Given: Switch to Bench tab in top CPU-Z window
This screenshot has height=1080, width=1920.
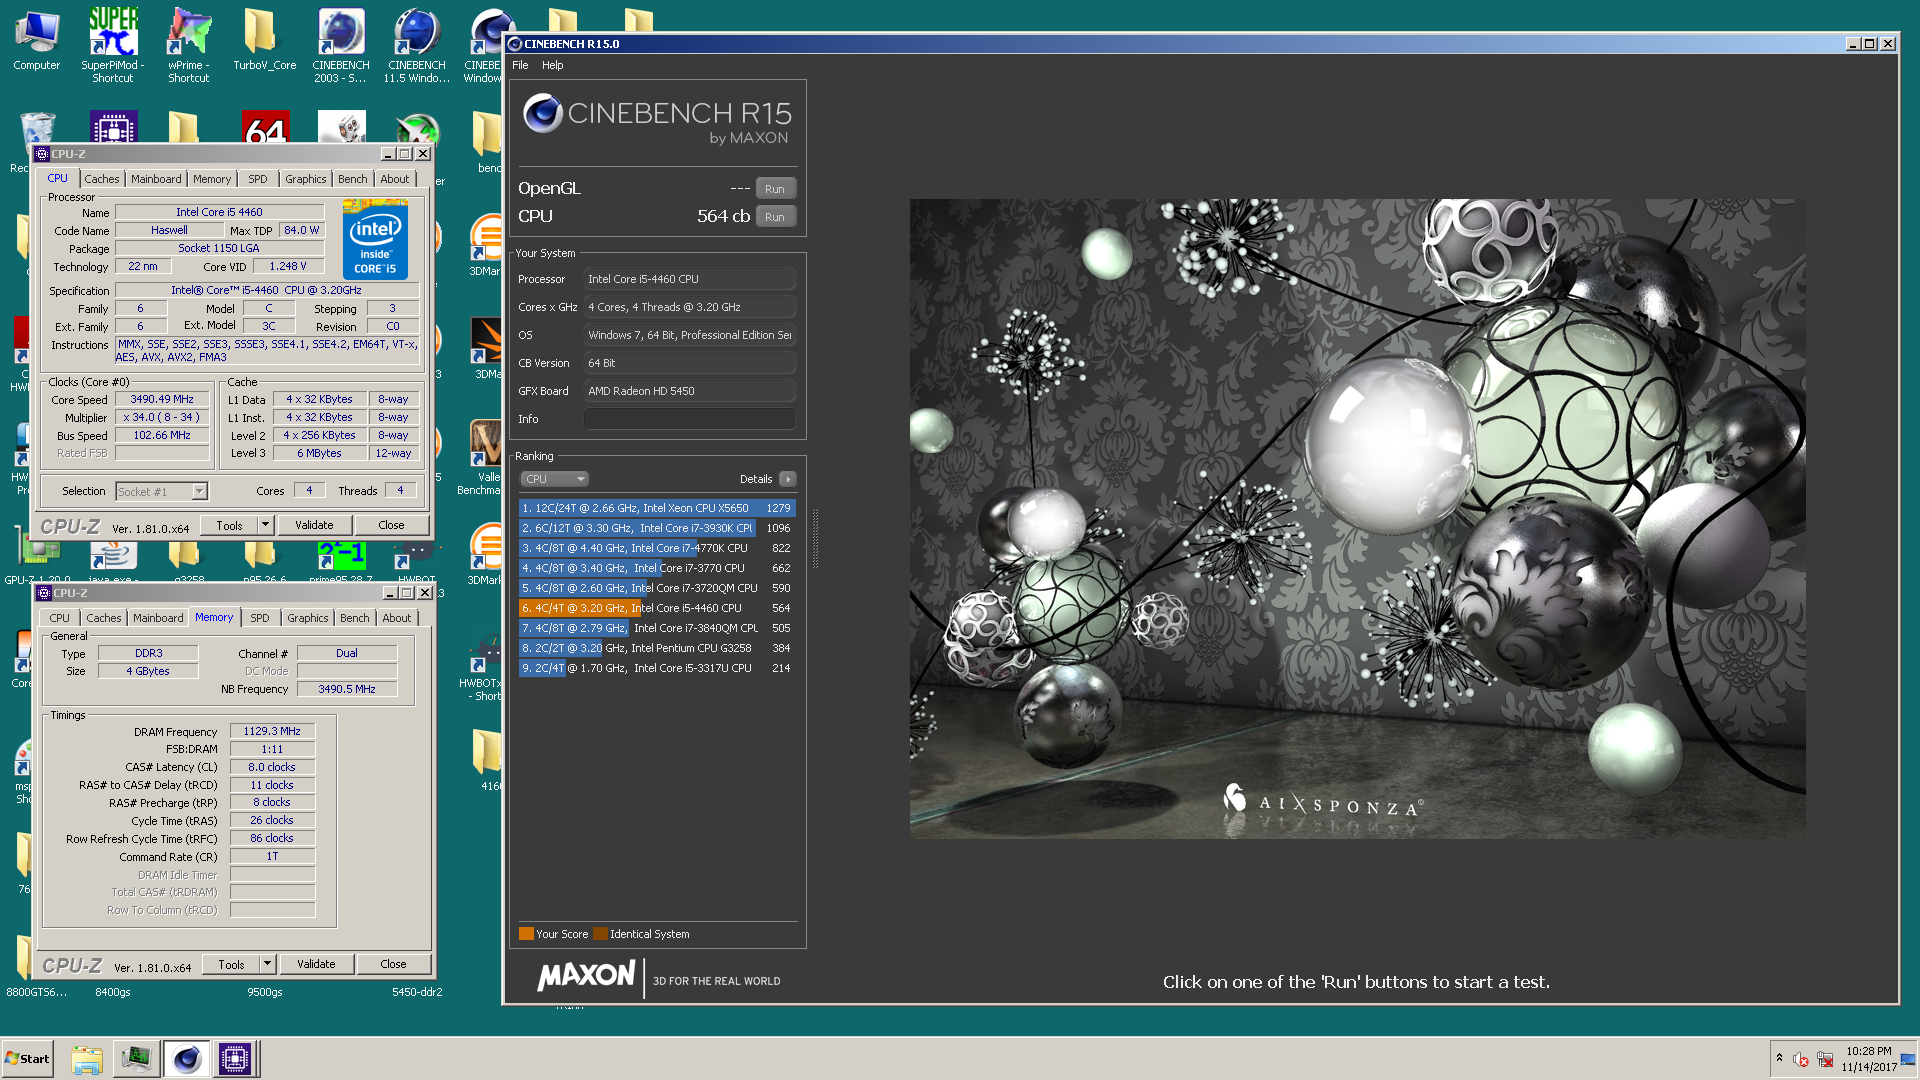Looking at the screenshot, I should point(352,179).
